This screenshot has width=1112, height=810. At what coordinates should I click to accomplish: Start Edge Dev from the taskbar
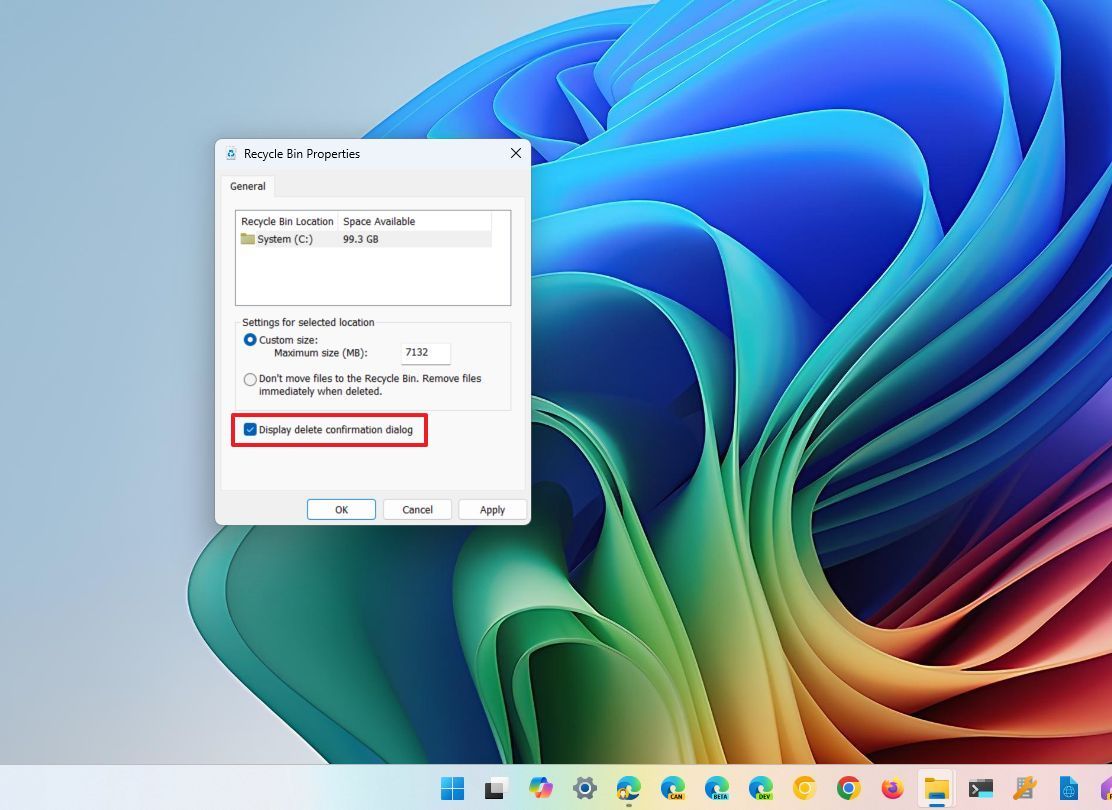tap(760, 790)
